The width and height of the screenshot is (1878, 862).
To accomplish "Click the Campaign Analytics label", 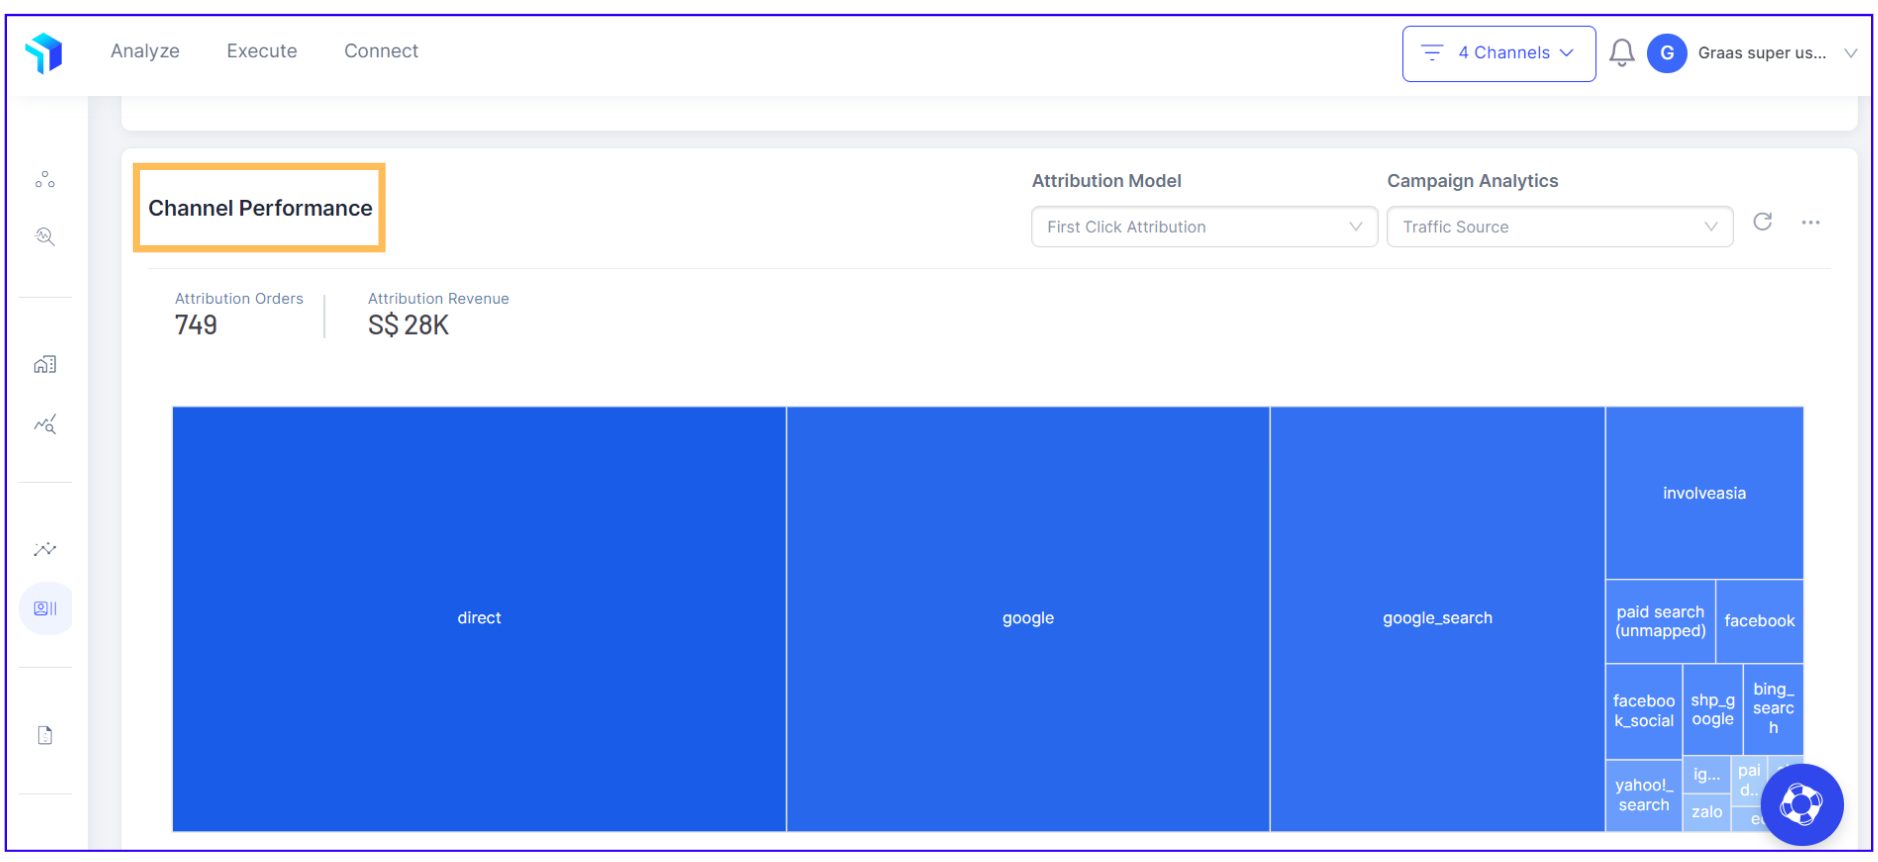I will (1472, 181).
